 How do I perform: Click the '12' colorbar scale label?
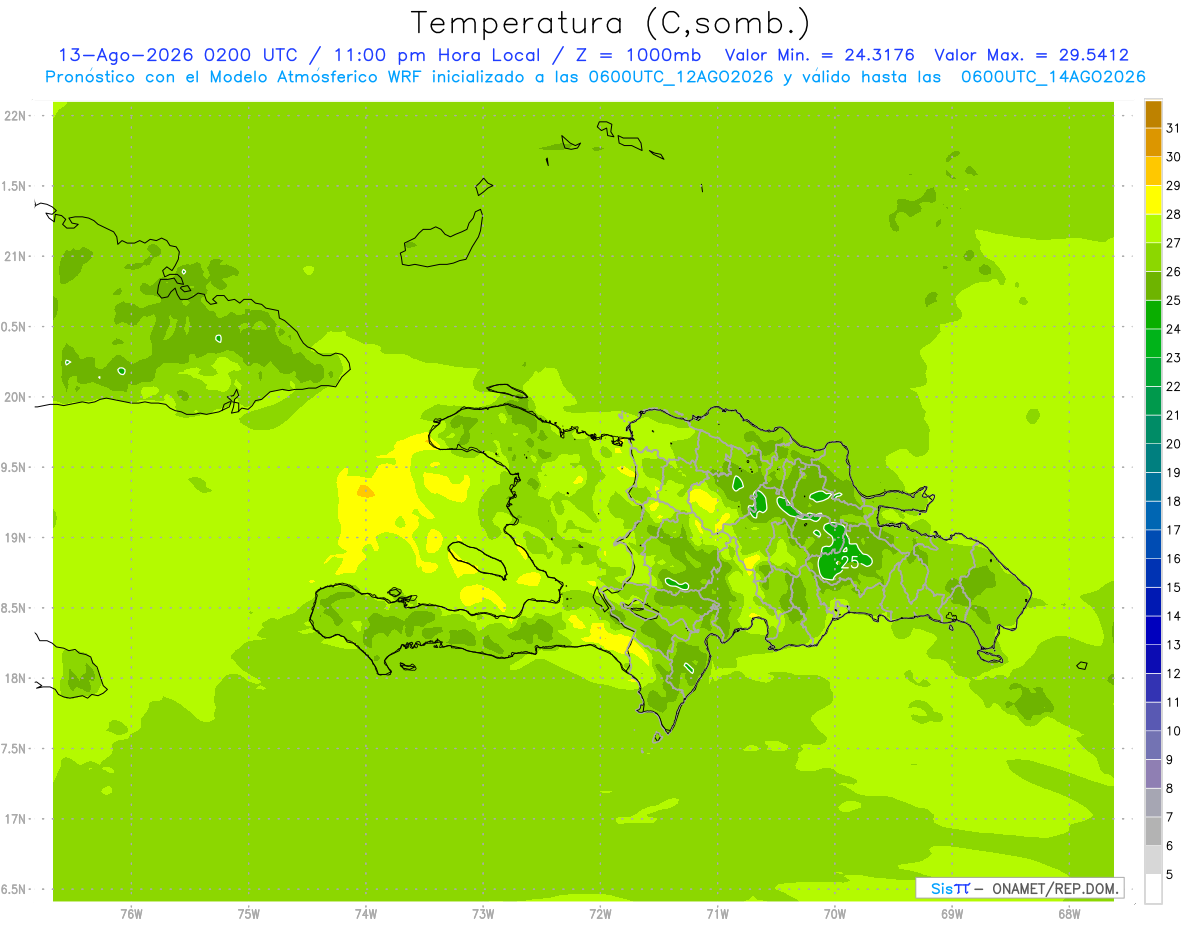coord(1174,674)
